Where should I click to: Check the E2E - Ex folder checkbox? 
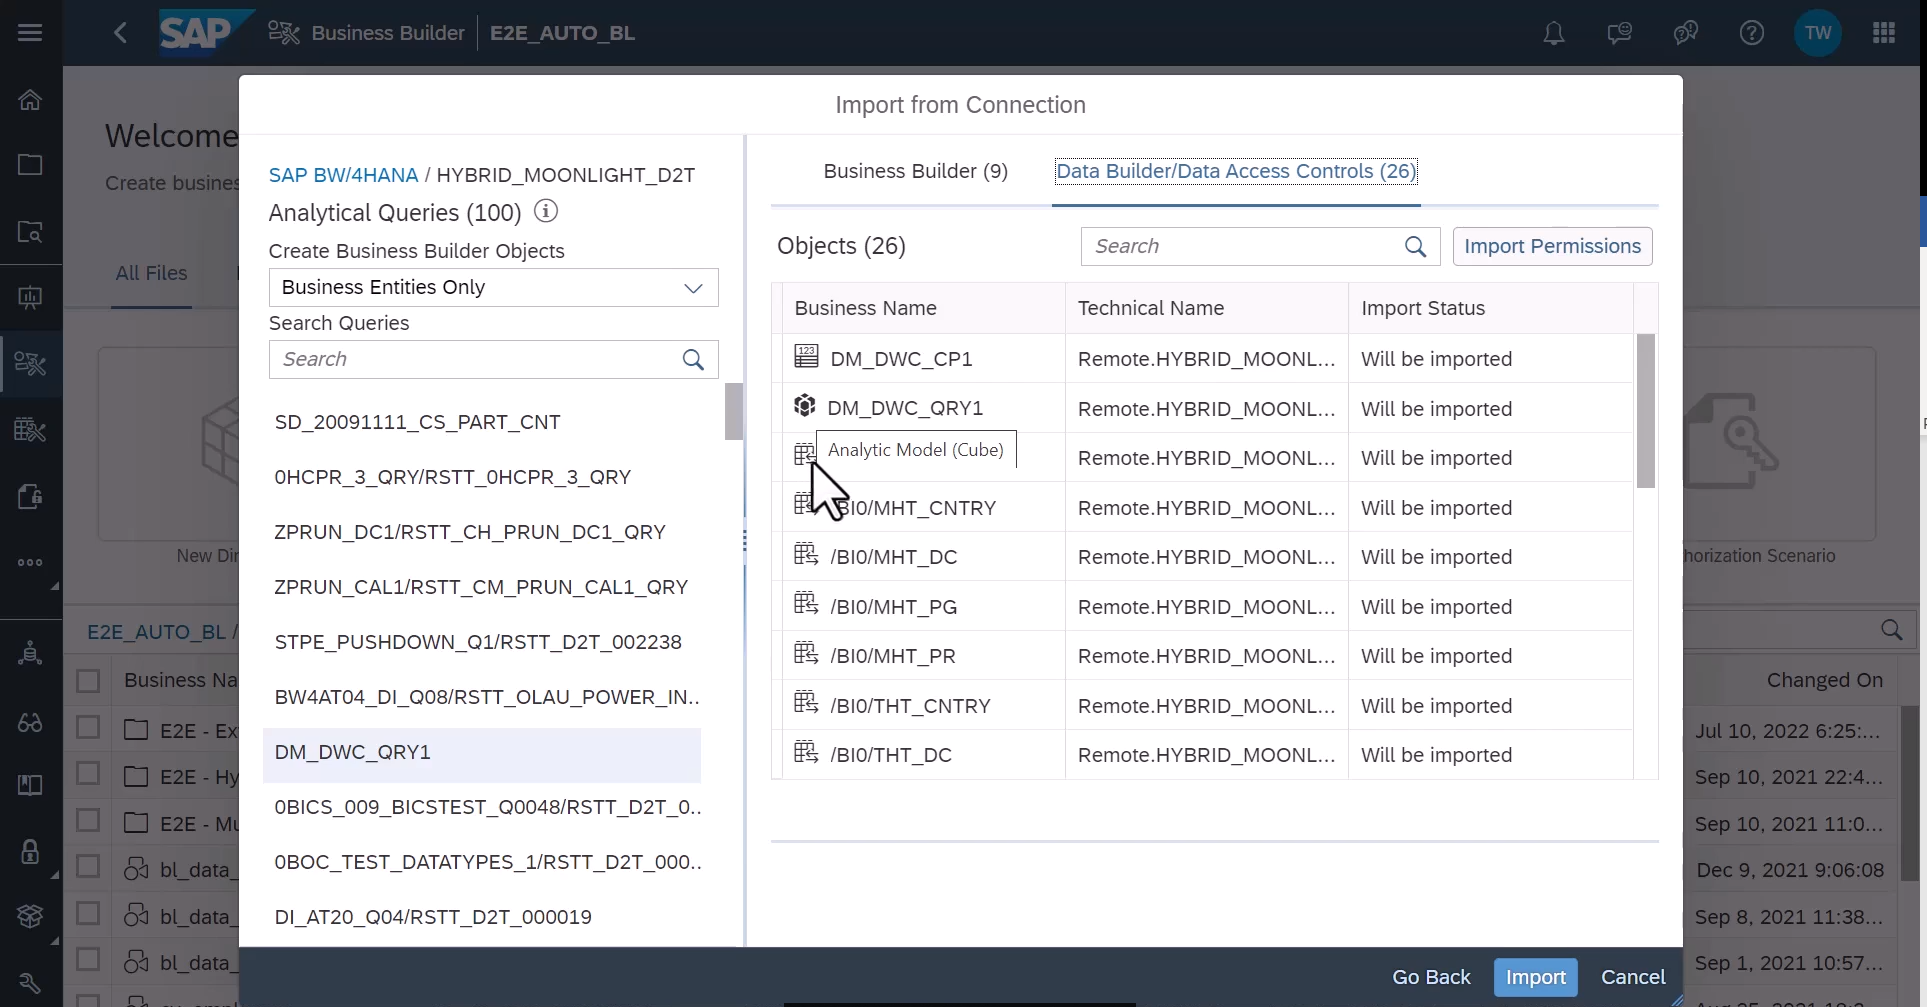tap(88, 727)
